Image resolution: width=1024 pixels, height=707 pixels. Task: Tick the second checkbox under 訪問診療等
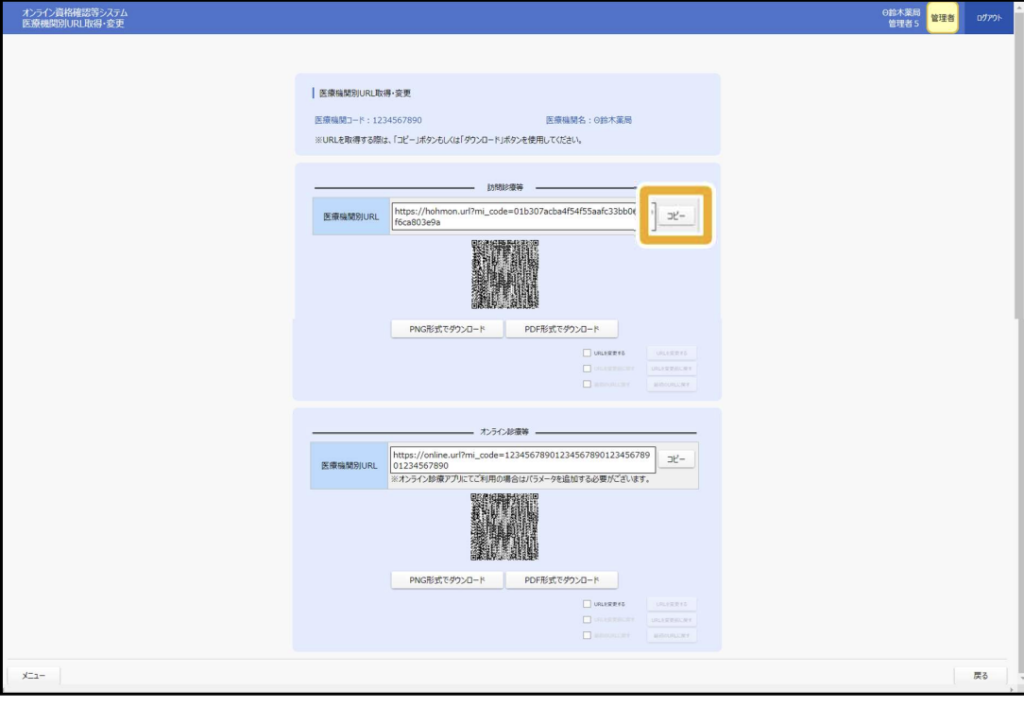pos(587,368)
